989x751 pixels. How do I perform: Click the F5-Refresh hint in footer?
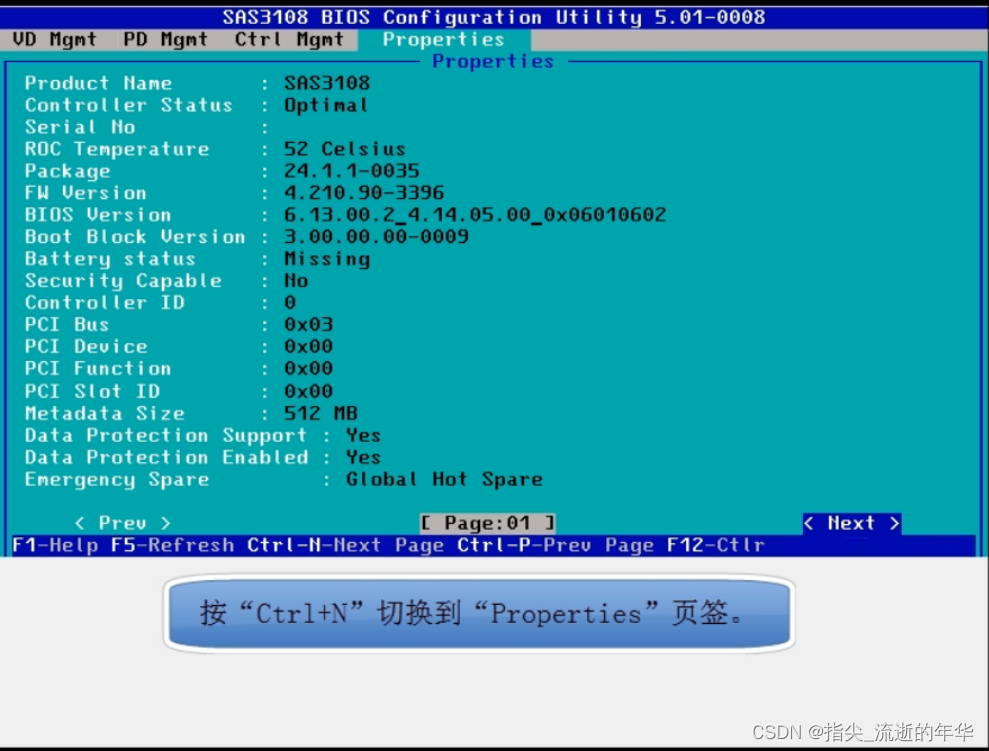coord(172,545)
